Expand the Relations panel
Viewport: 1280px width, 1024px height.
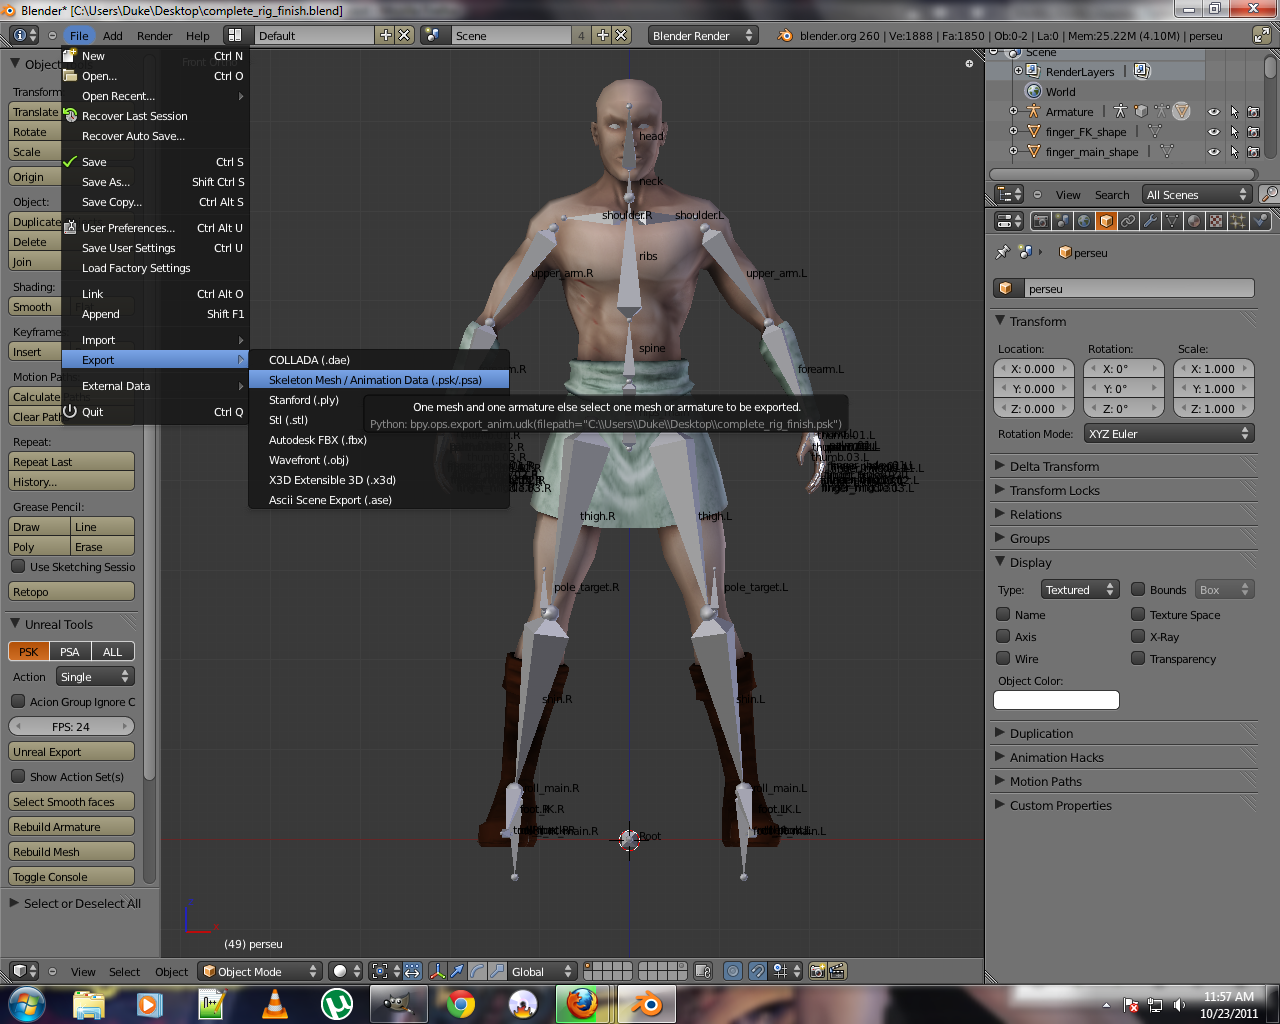tap(1035, 514)
